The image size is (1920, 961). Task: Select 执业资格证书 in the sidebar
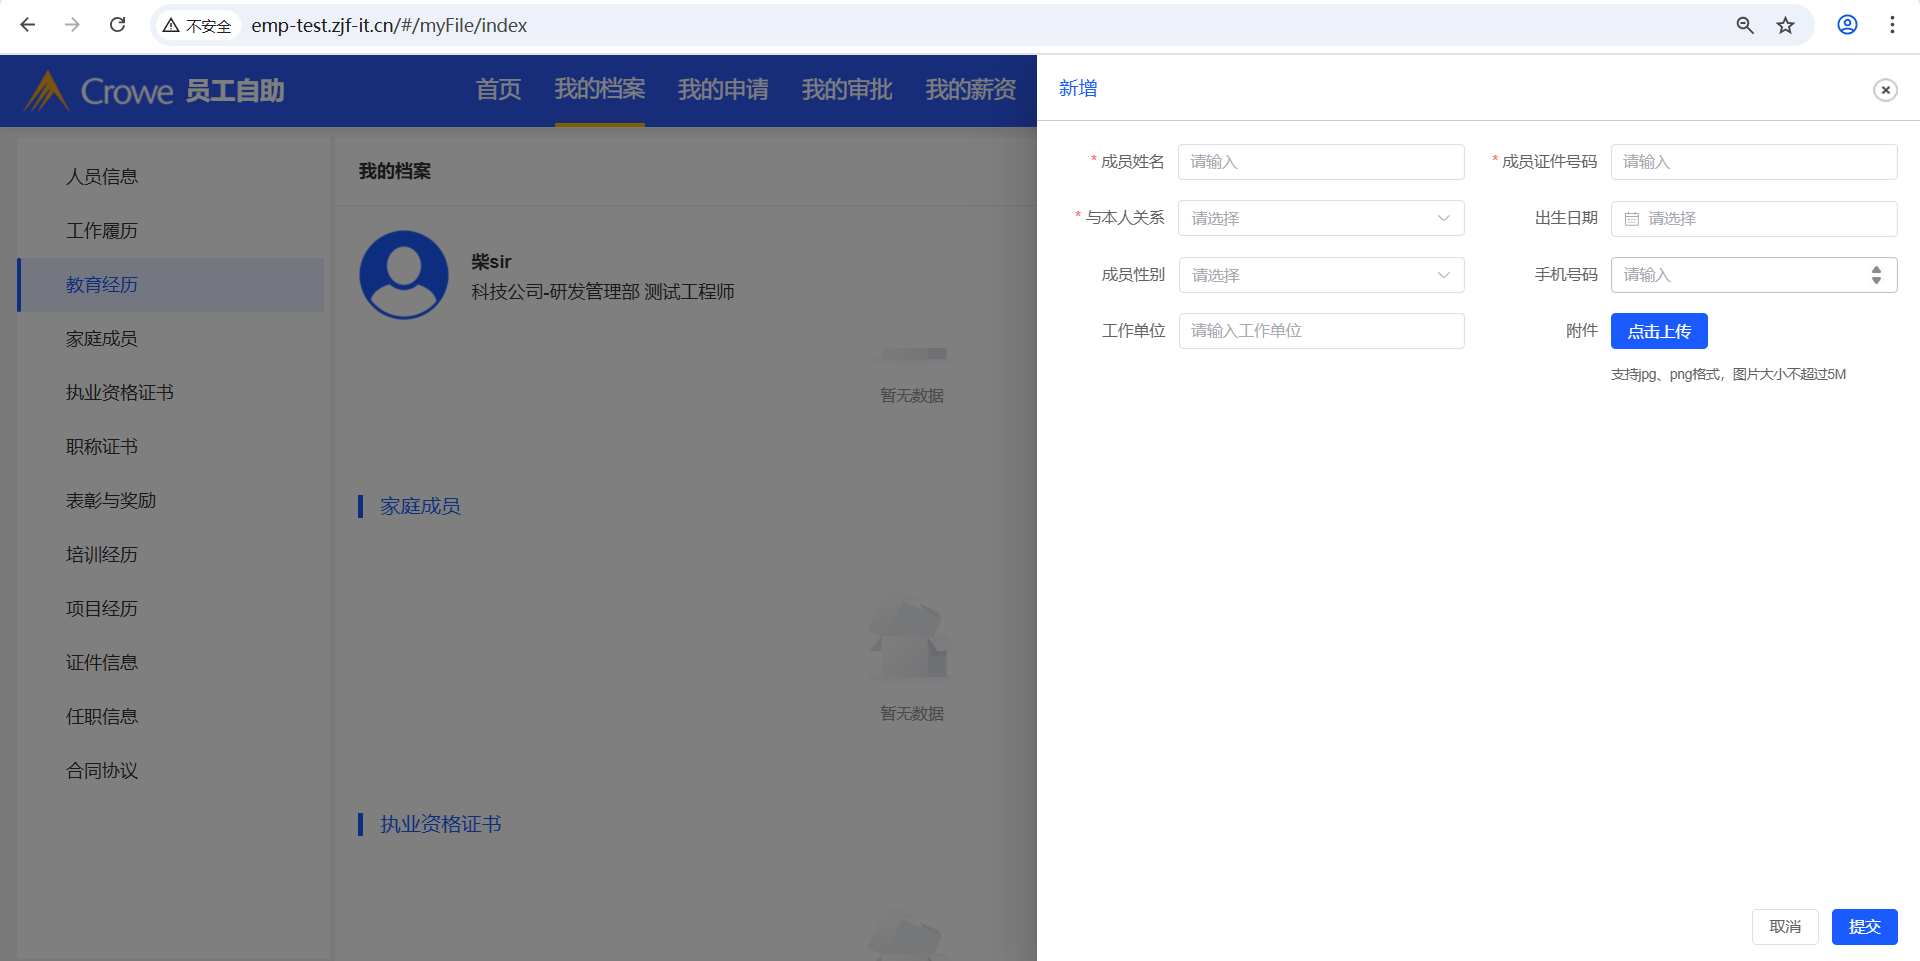(171, 393)
